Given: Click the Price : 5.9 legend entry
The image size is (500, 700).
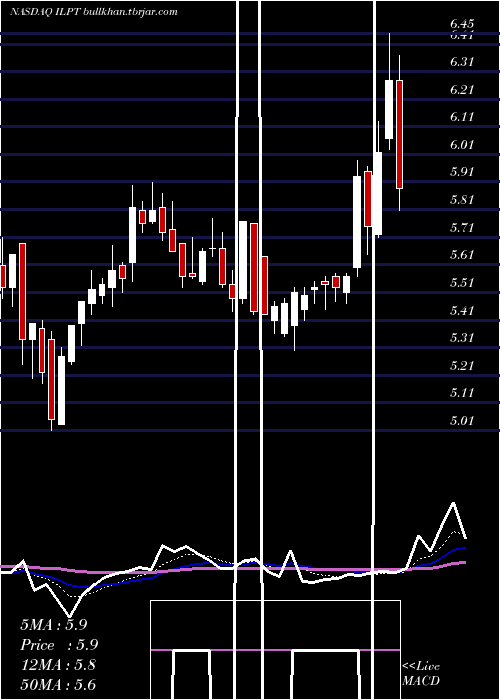Looking at the screenshot, I should click(x=59, y=645).
